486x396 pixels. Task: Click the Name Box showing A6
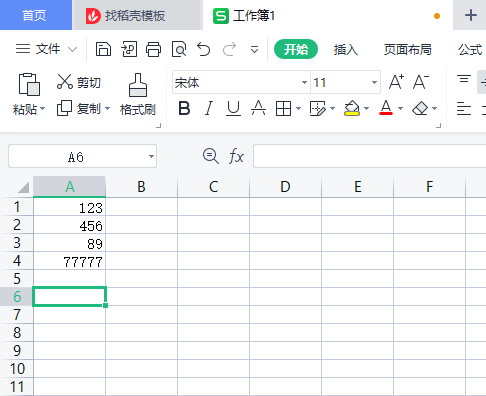click(x=76, y=156)
